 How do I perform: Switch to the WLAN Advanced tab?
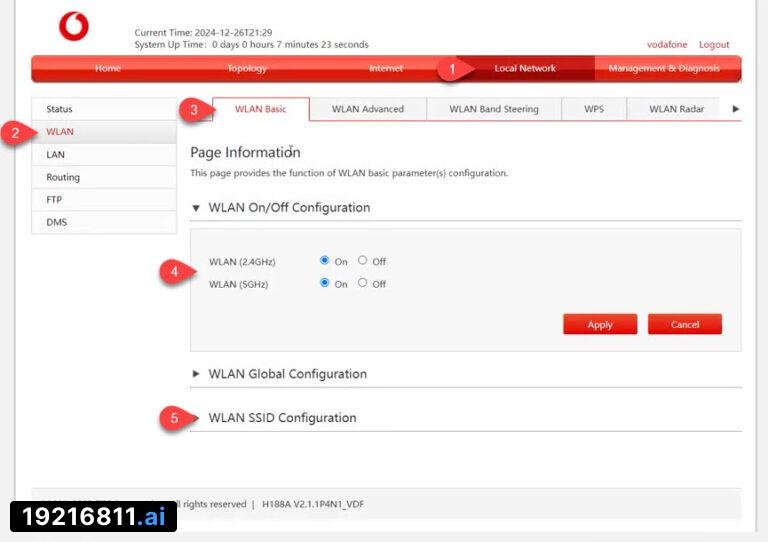tap(368, 109)
